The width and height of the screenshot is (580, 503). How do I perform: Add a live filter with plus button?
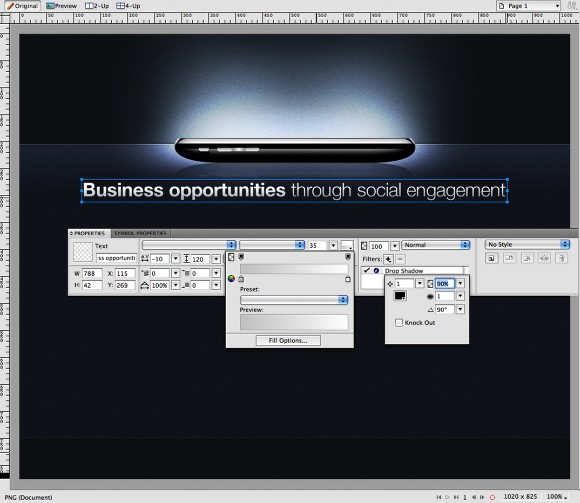tap(388, 259)
